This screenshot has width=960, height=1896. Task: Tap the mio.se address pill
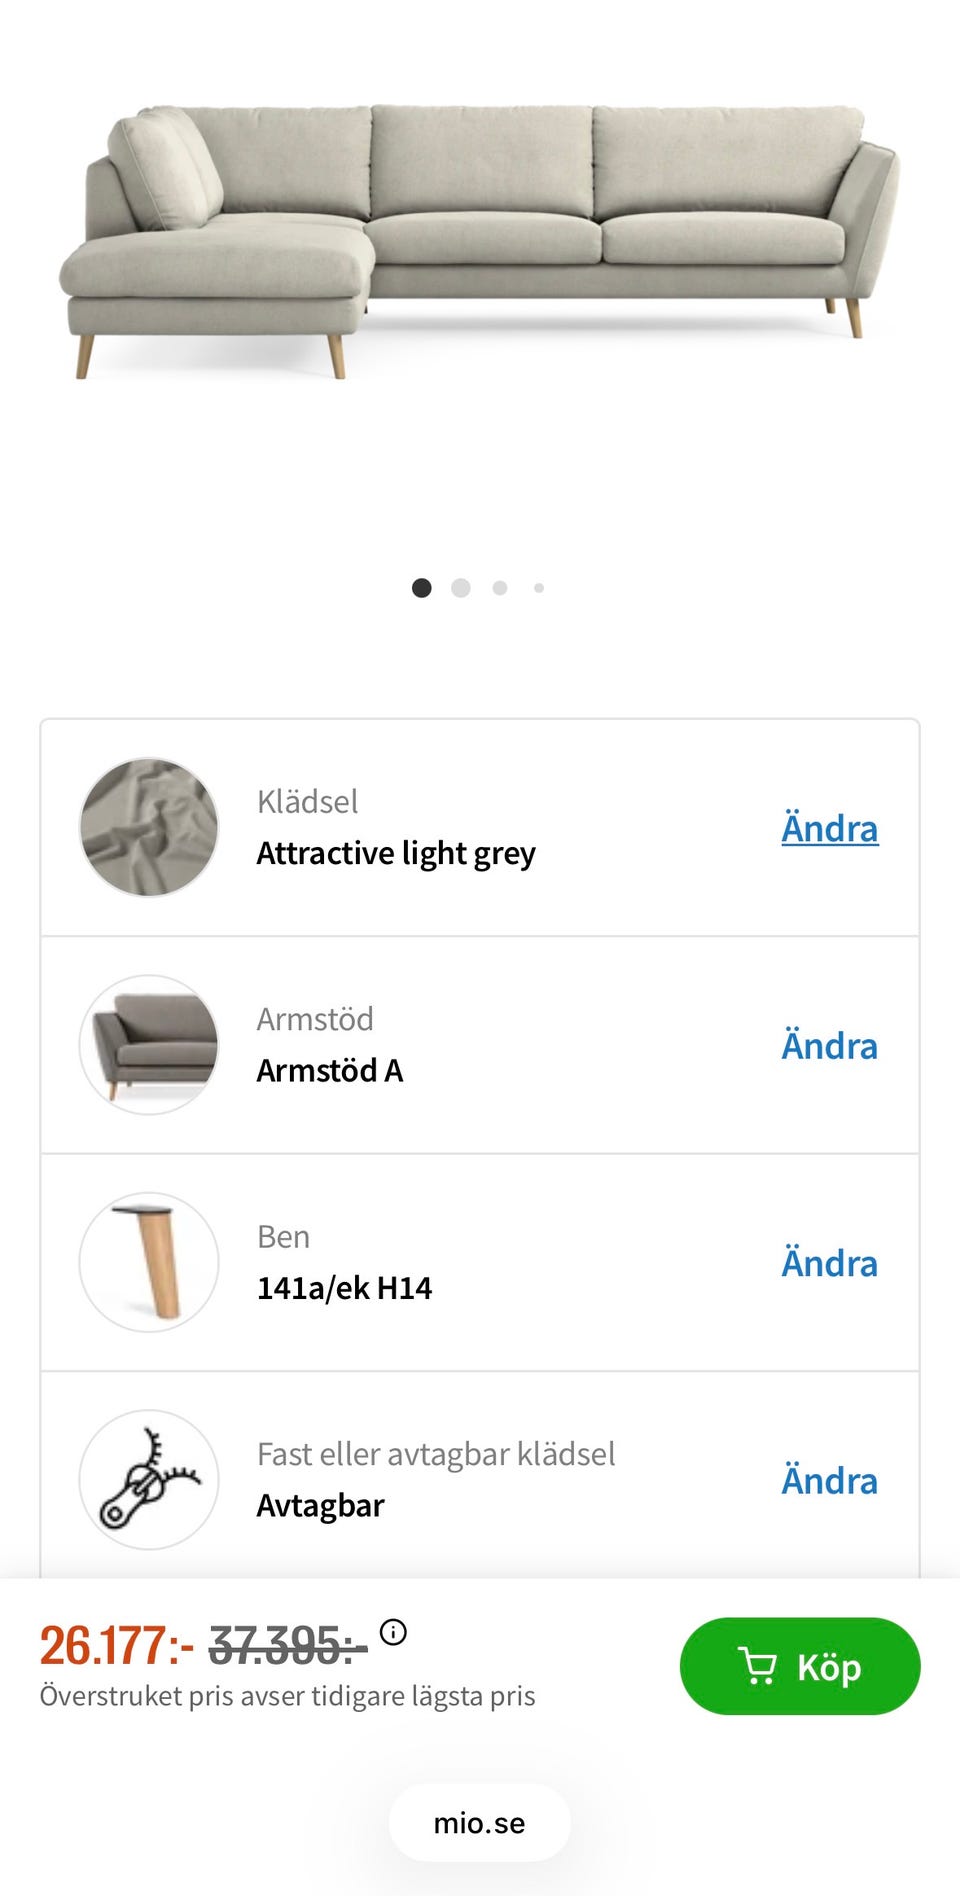(x=479, y=1823)
